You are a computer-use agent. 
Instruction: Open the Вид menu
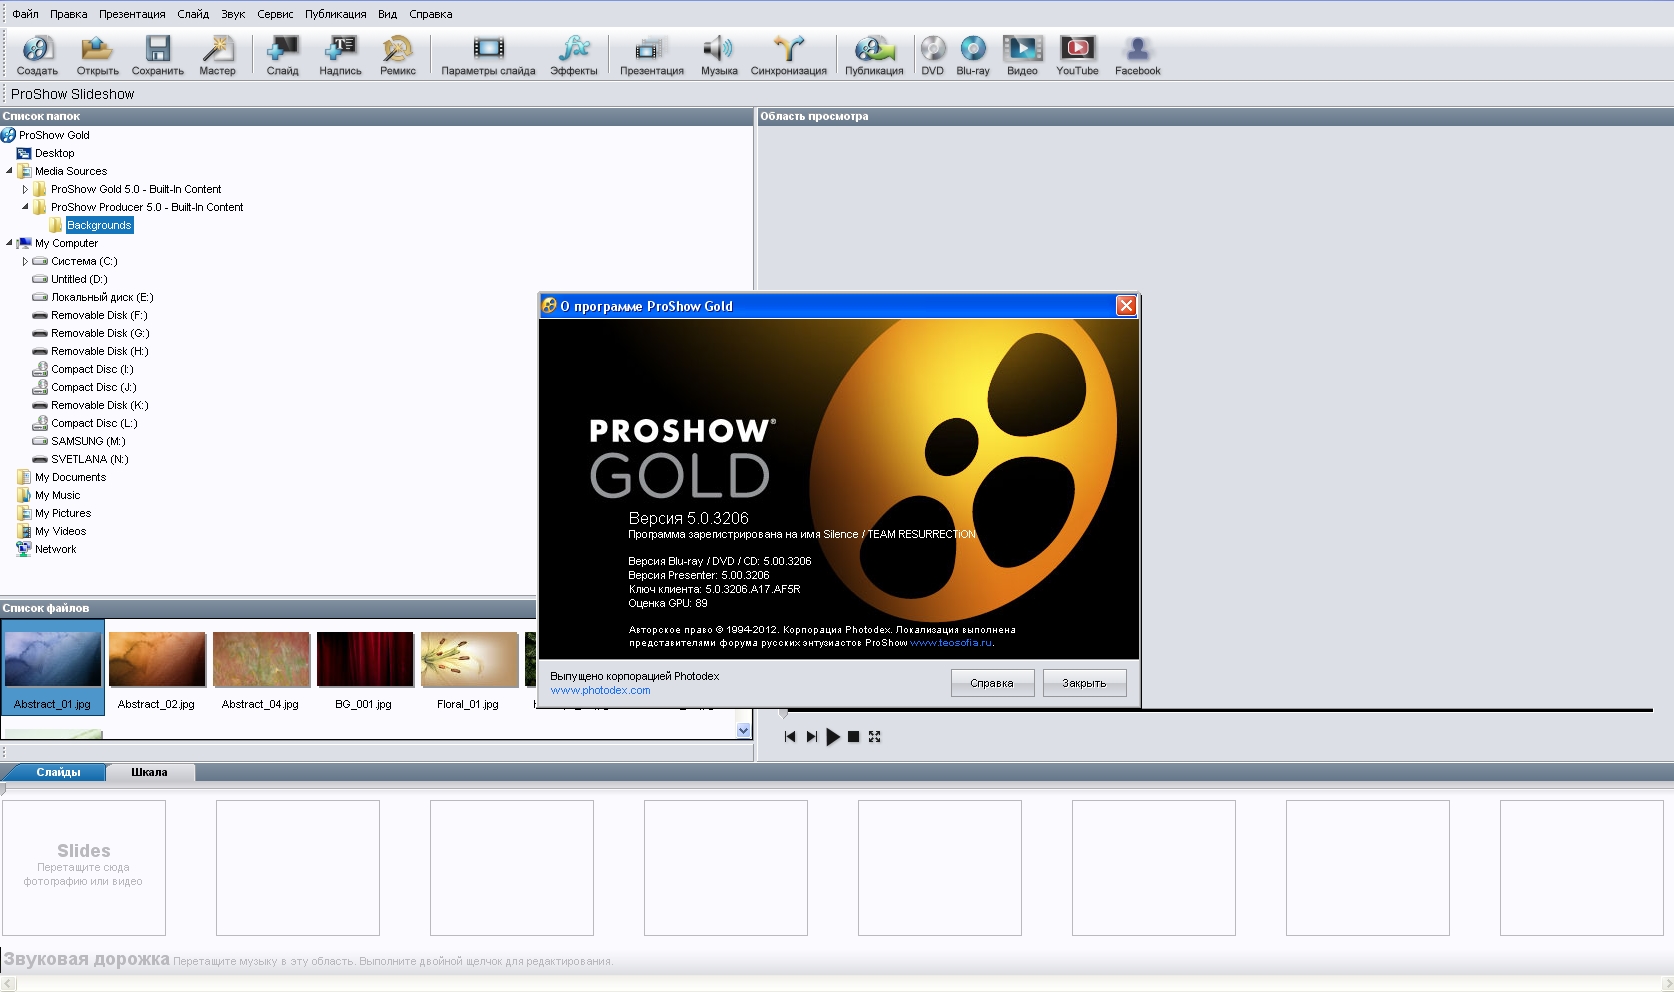[x=387, y=14]
